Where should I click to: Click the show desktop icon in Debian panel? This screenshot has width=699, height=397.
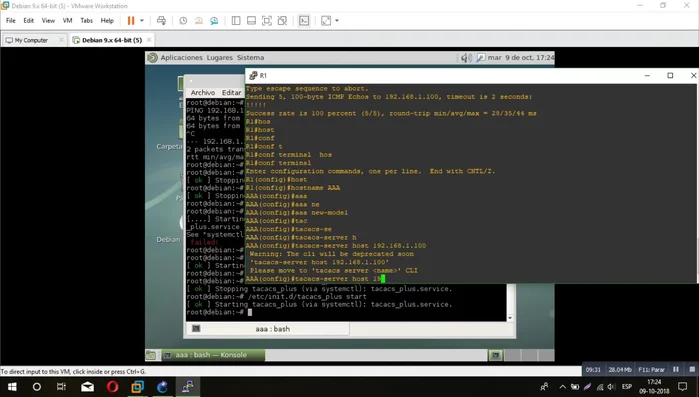(151, 355)
